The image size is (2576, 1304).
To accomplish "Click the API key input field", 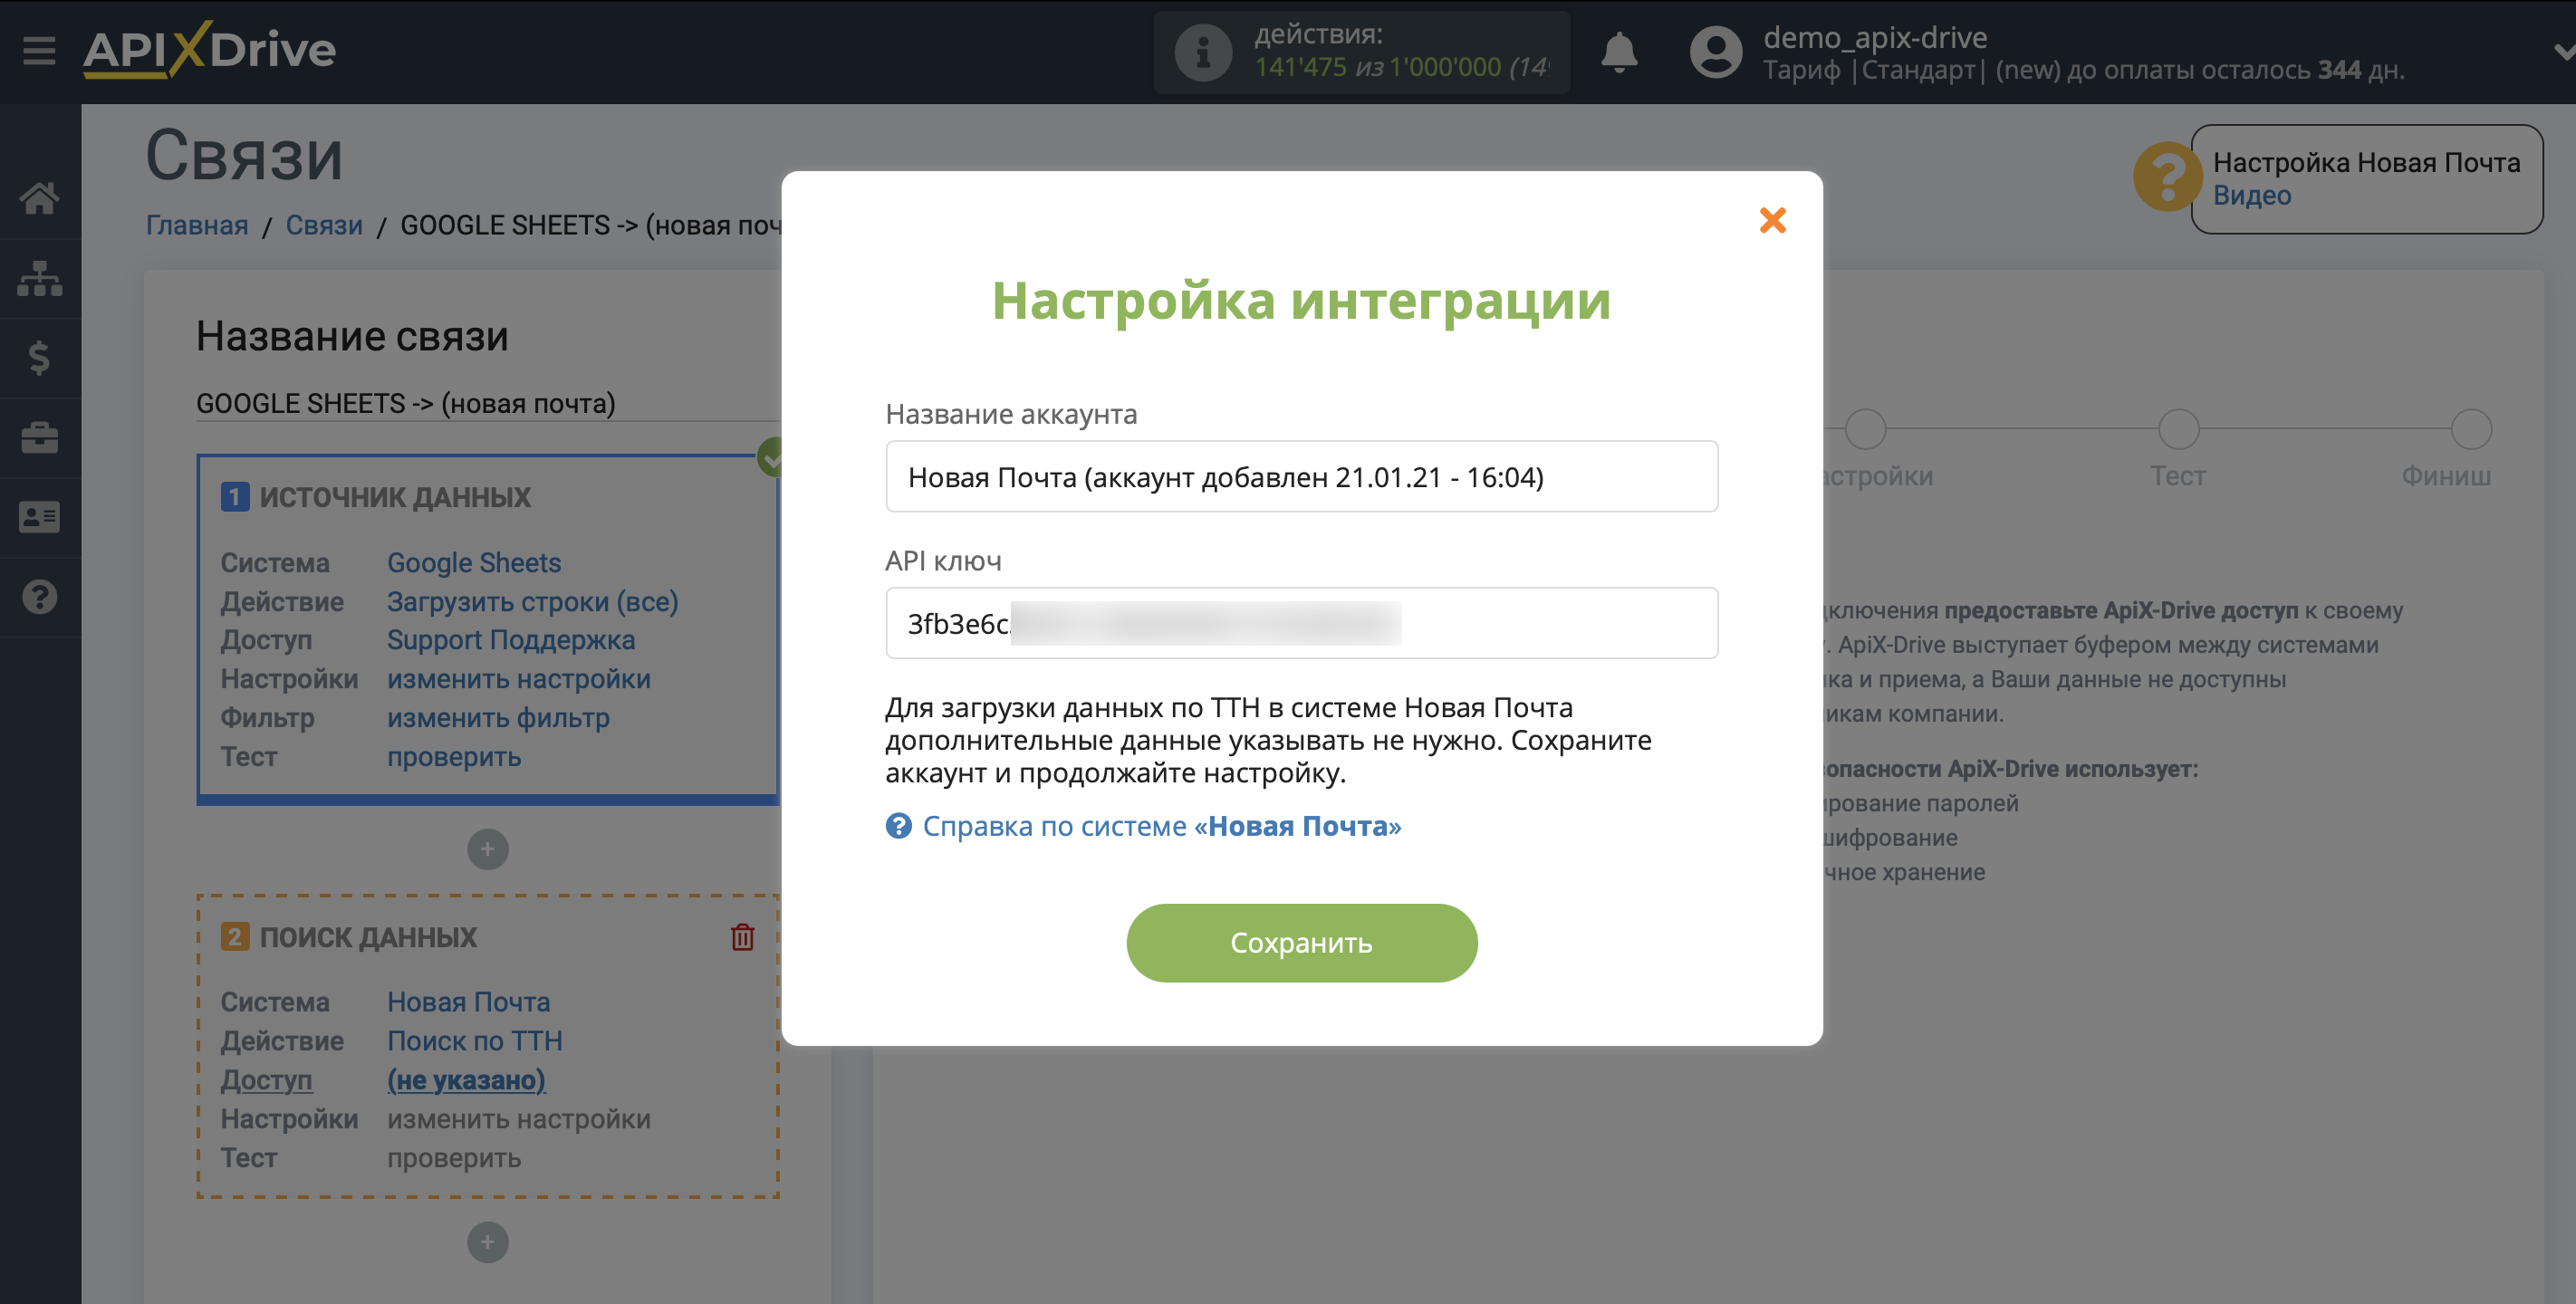I will point(1301,623).
